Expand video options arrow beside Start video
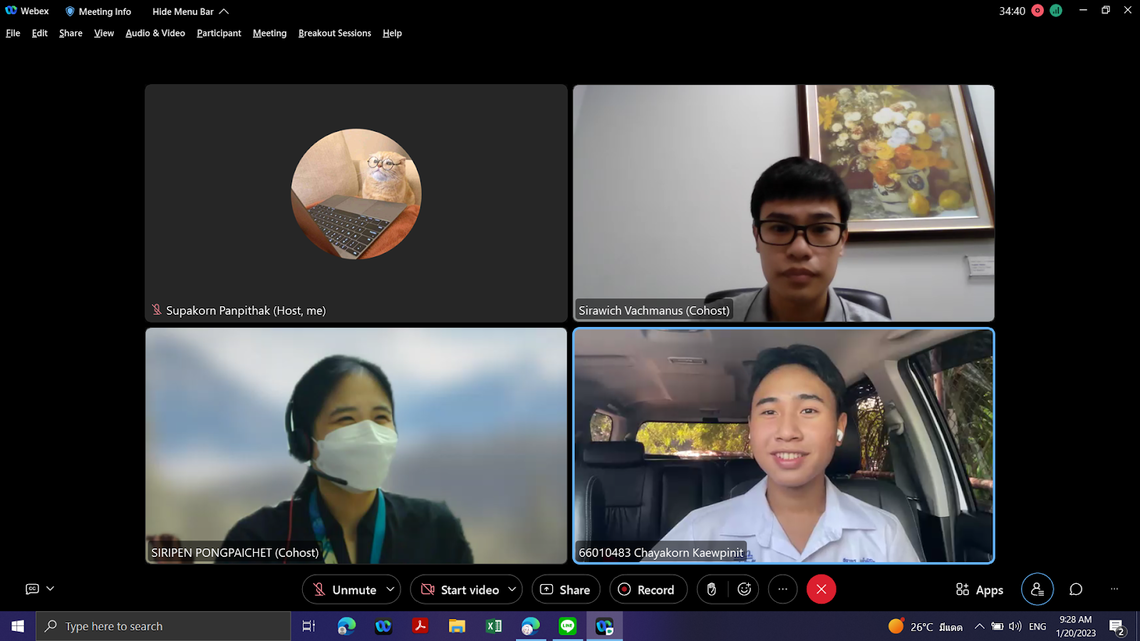Screen dimensions: 1140x641 [512, 590]
